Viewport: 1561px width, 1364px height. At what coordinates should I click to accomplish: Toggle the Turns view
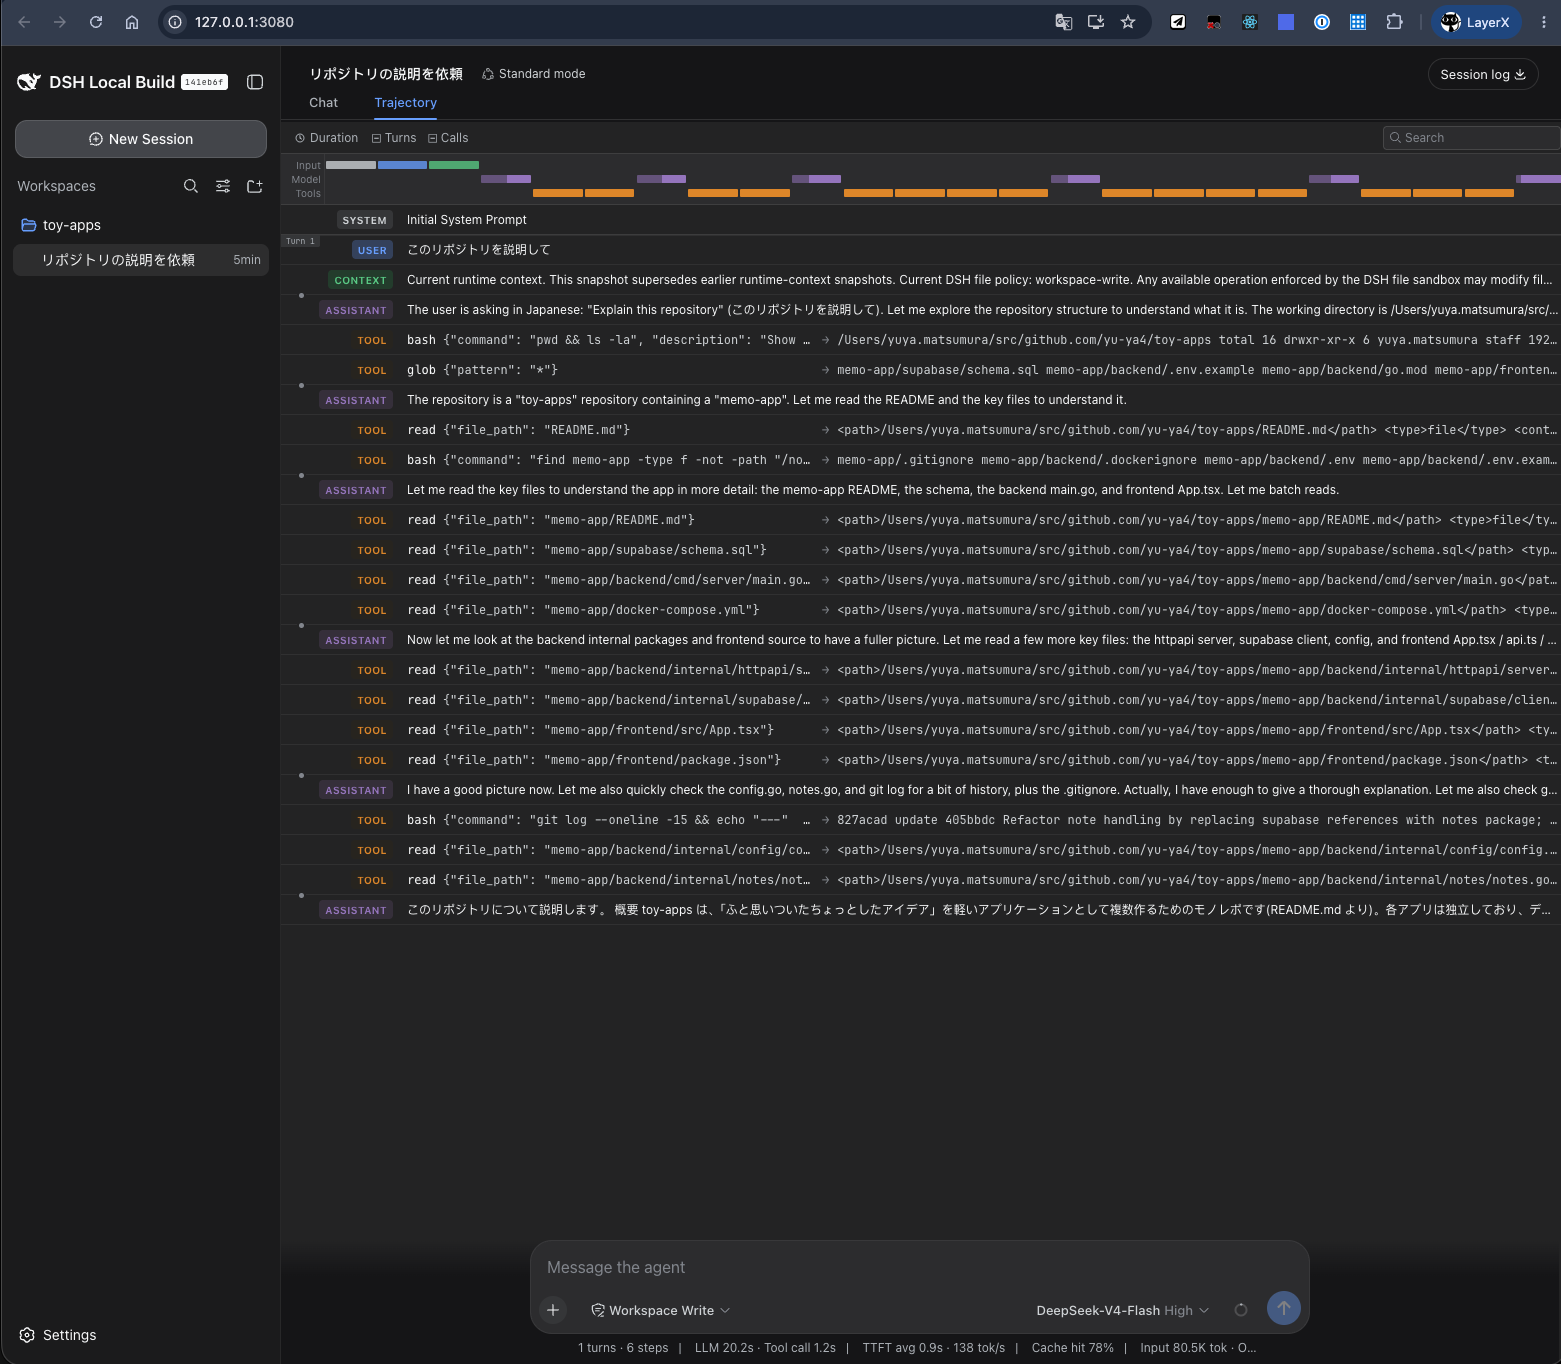click(x=394, y=138)
